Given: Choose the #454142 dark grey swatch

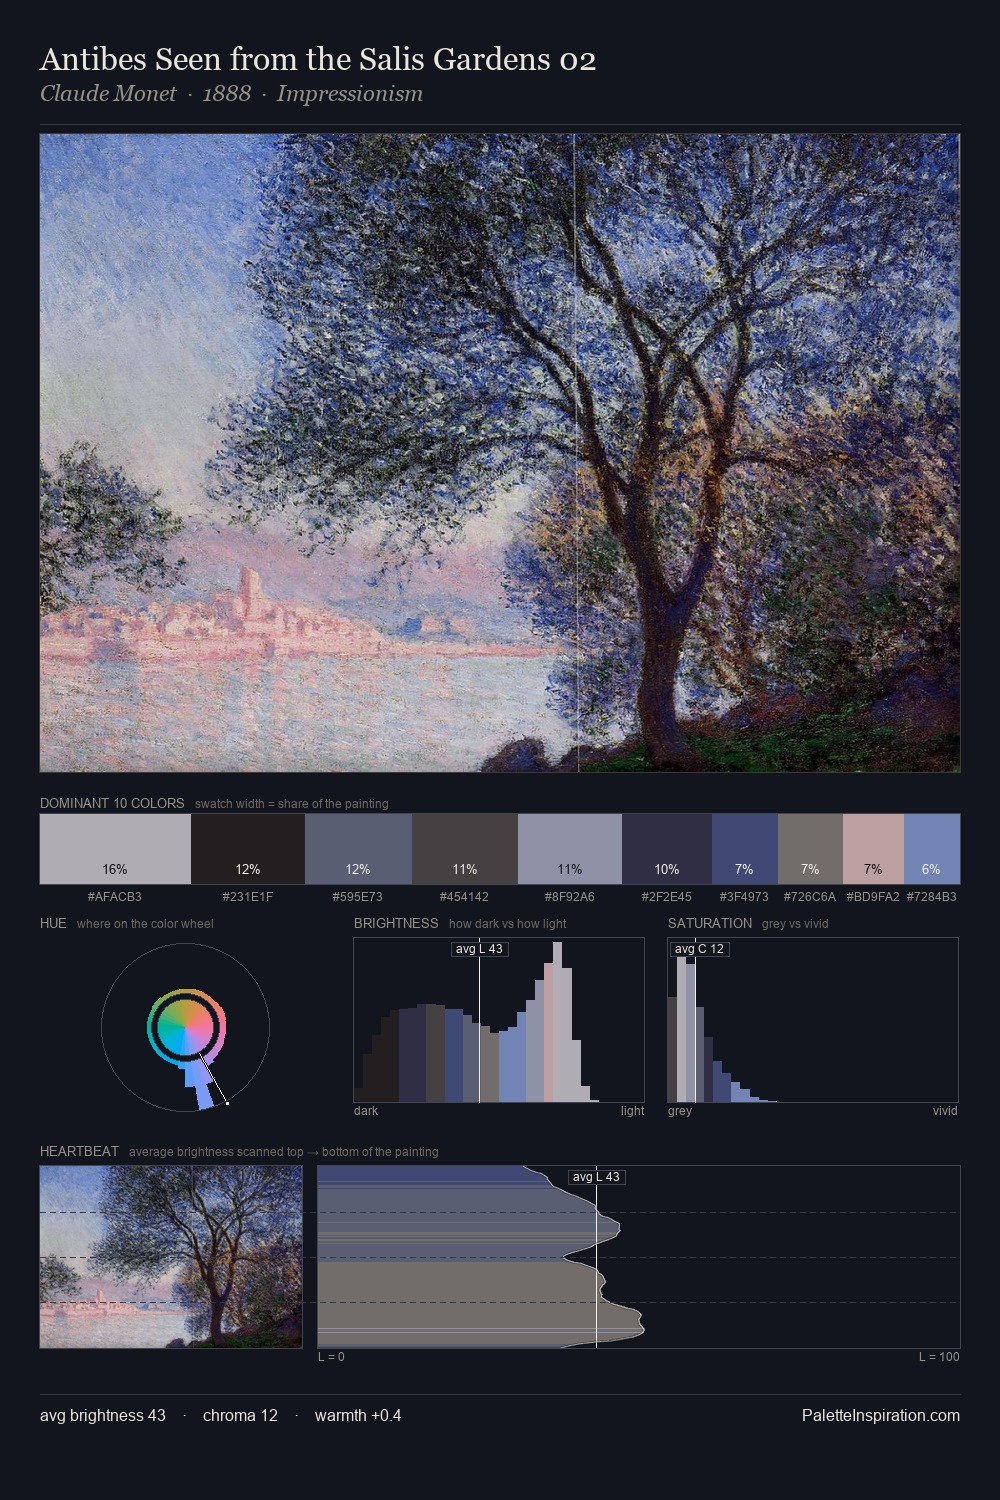Looking at the screenshot, I should click(x=465, y=849).
